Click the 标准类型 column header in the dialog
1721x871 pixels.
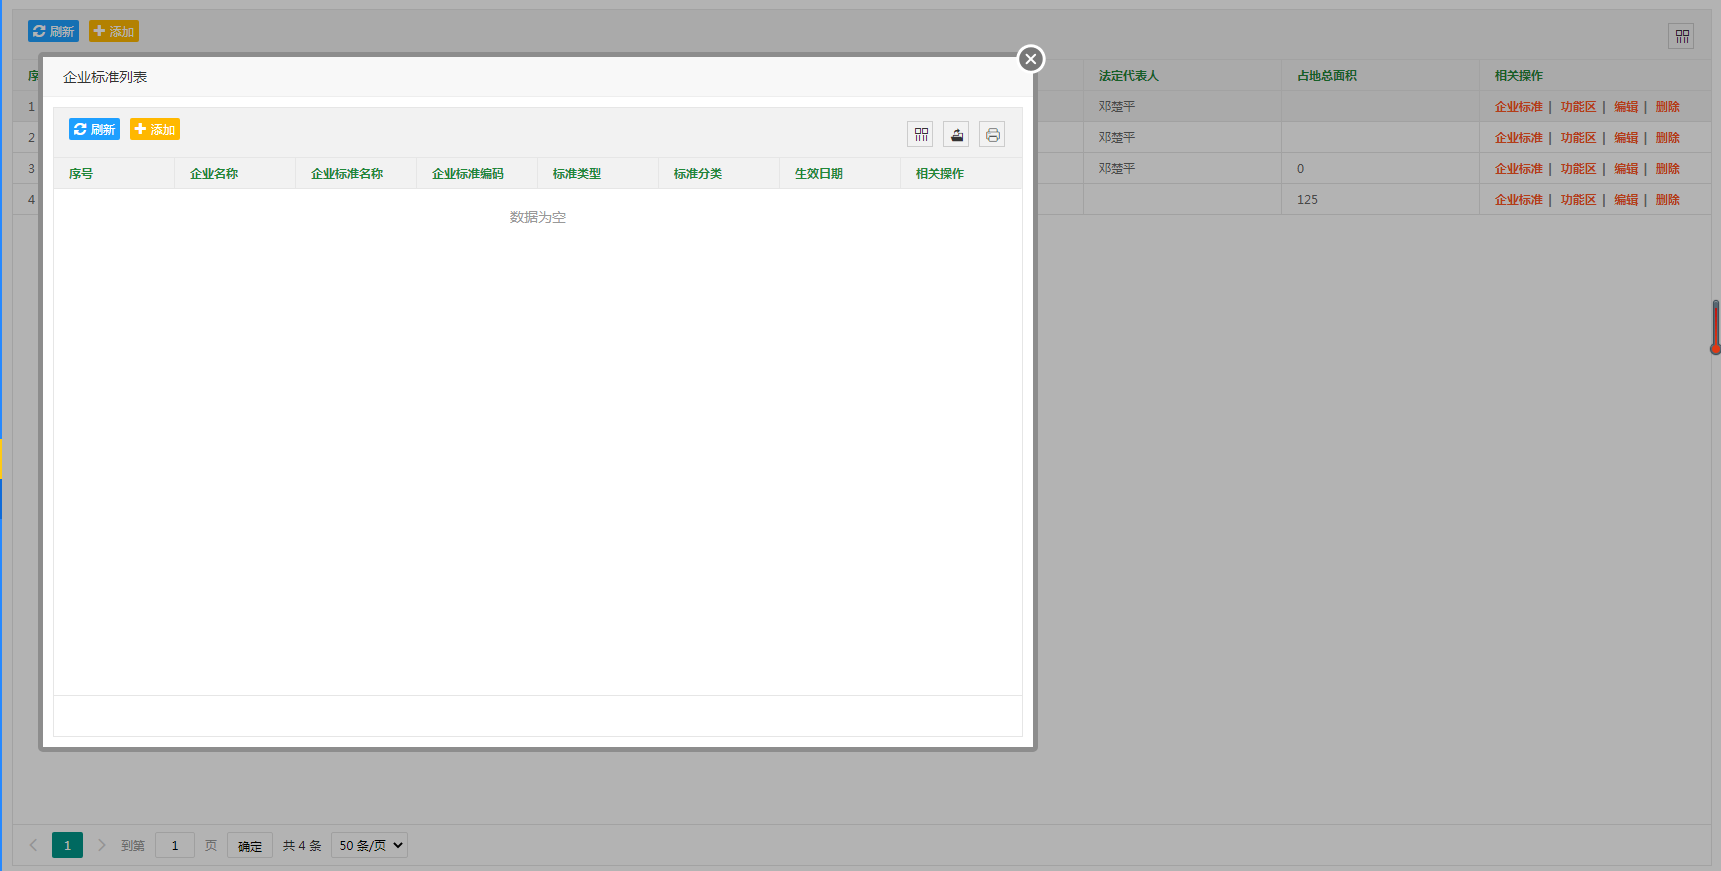tap(577, 174)
